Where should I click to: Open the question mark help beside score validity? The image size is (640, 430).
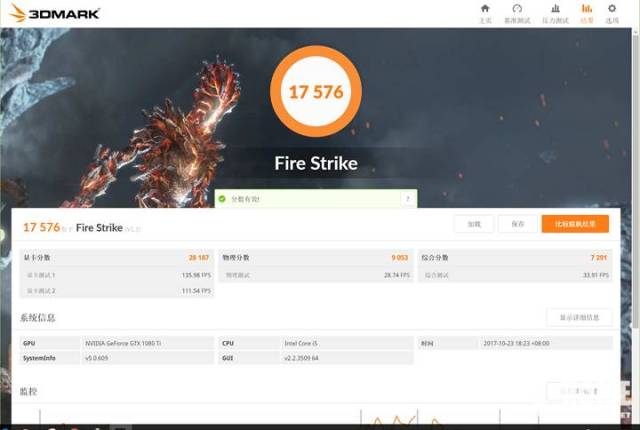coord(407,199)
